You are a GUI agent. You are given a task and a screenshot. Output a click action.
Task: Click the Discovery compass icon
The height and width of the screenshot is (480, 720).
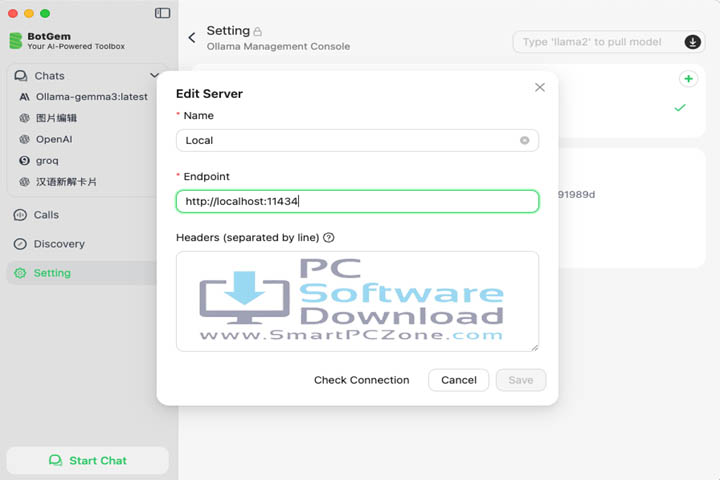click(x=20, y=244)
